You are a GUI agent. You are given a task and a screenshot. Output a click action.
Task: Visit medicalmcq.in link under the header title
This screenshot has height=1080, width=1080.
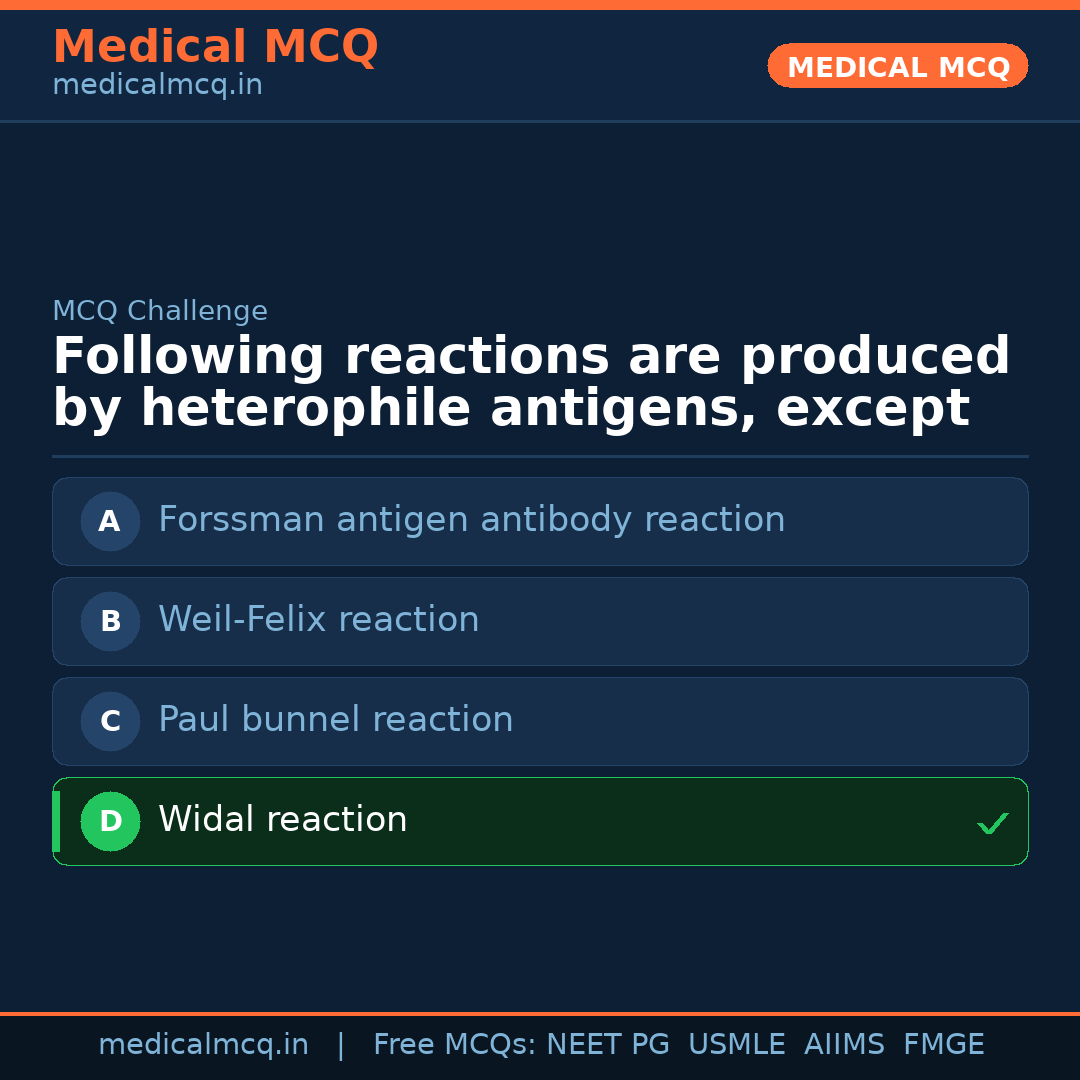[x=157, y=86]
